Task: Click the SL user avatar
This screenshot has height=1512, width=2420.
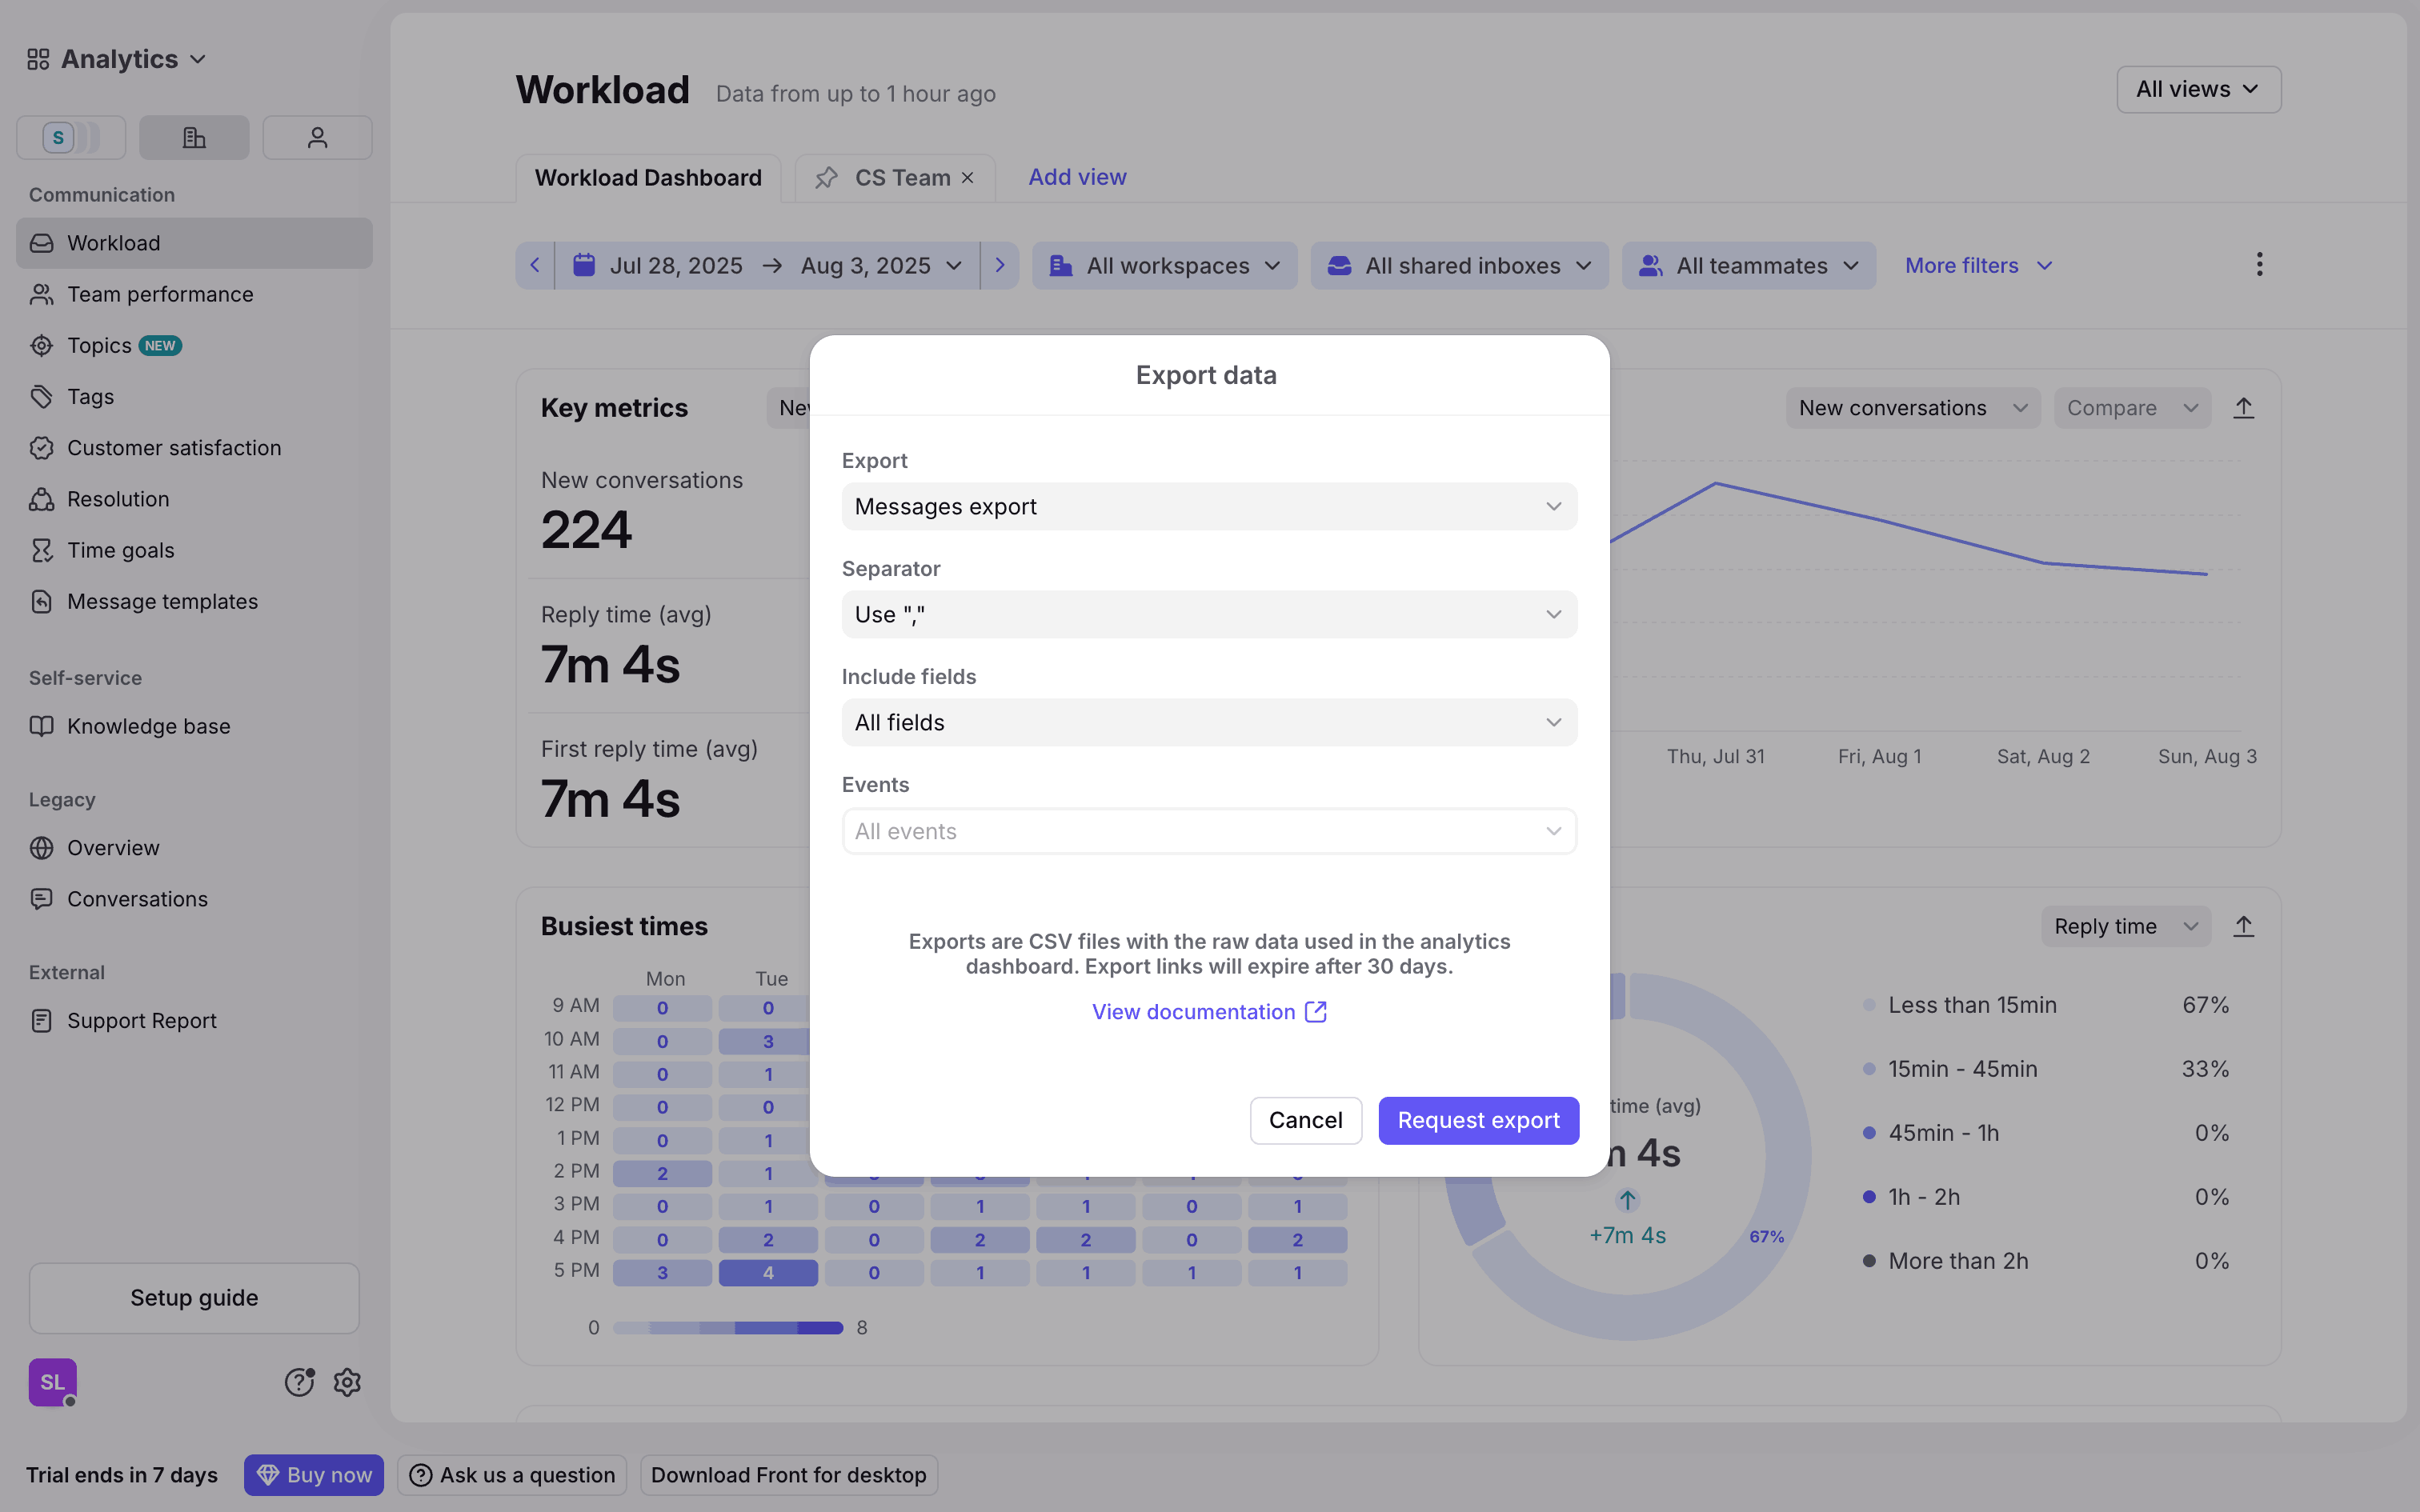Action: (x=52, y=1382)
